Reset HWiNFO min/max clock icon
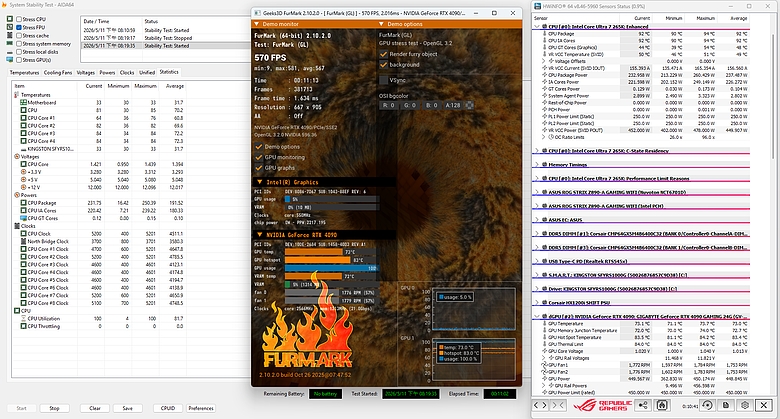The width and height of the screenshot is (780, 419). pyautogui.click(x=707, y=405)
